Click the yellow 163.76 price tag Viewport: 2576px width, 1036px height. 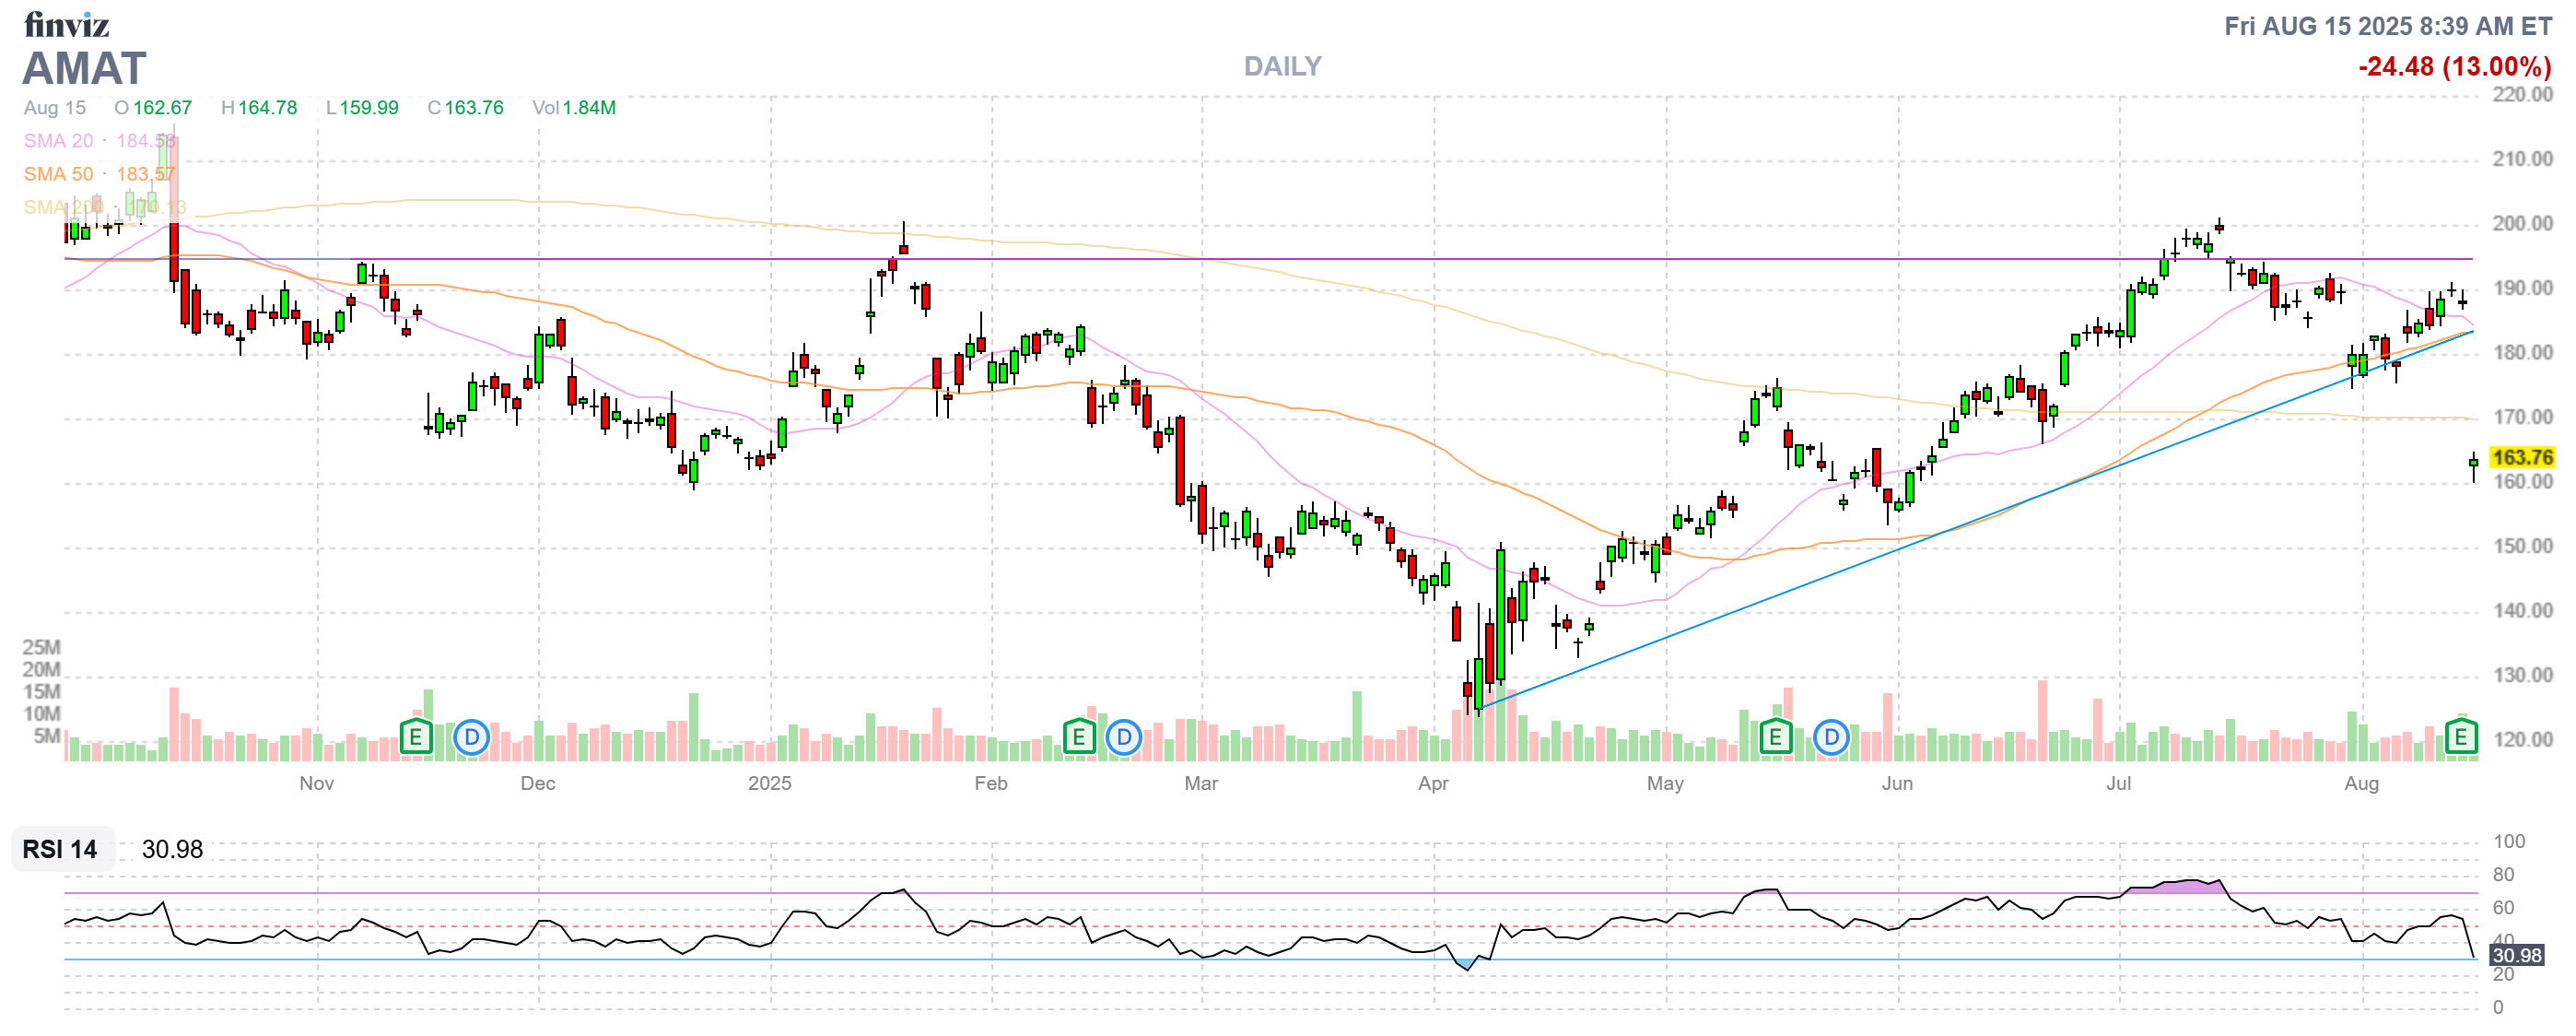pyautogui.click(x=2521, y=457)
